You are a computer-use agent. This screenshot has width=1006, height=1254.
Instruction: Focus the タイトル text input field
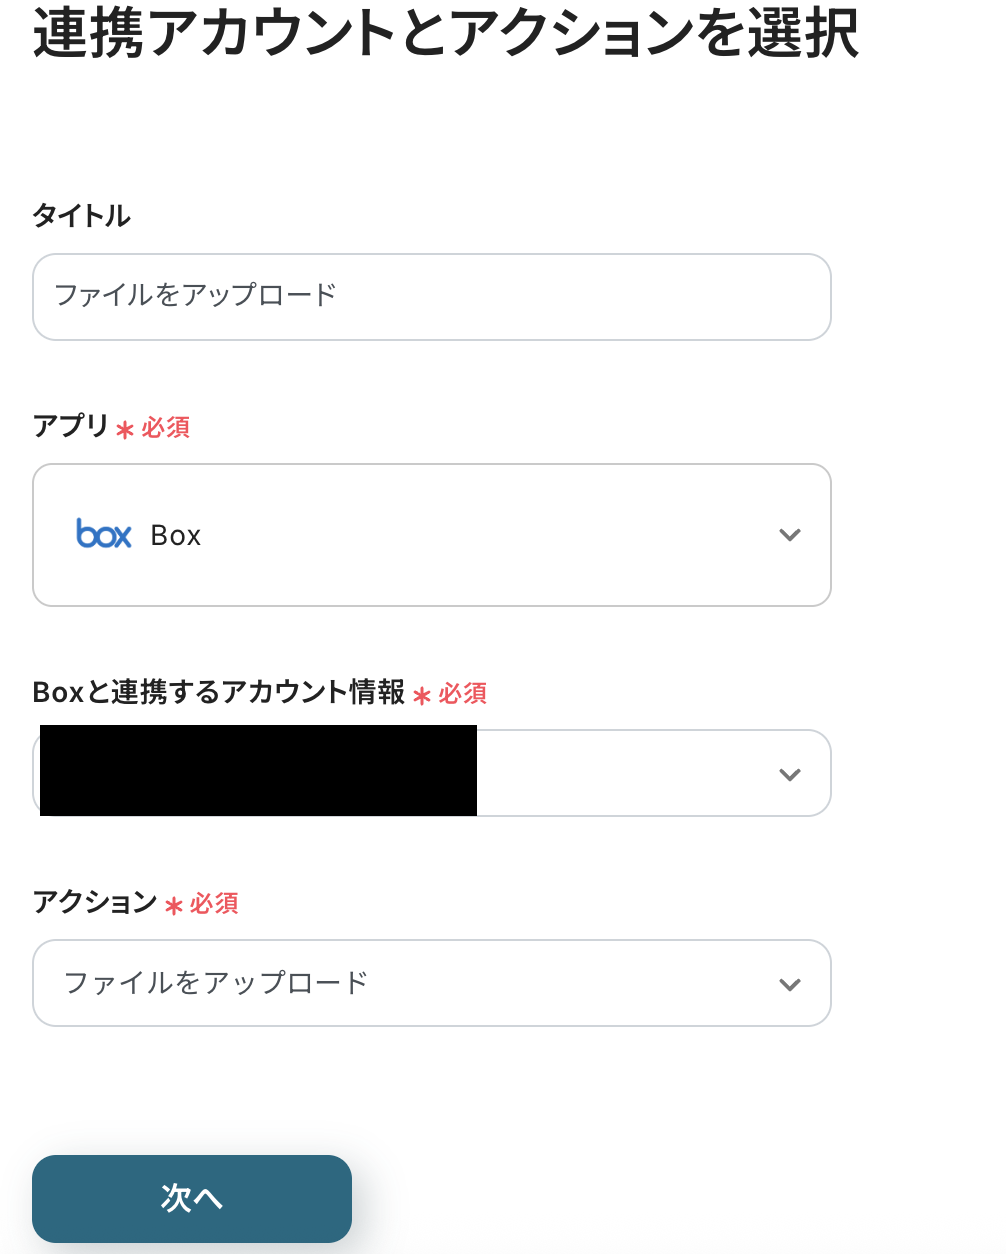432,297
